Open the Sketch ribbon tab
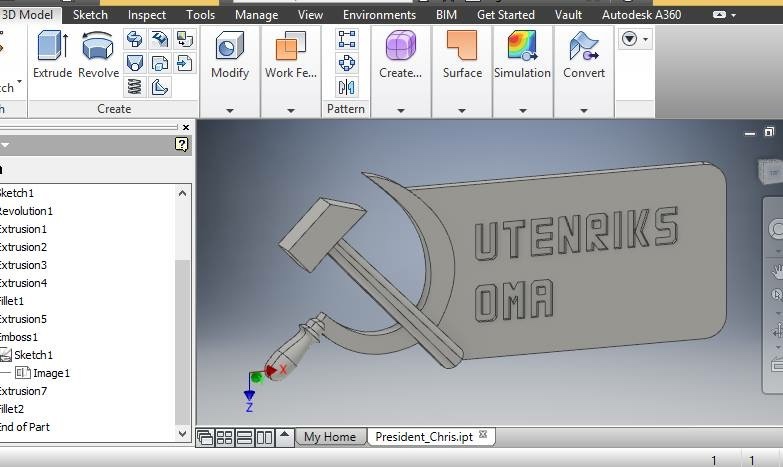The height and width of the screenshot is (467, 783). click(x=90, y=15)
